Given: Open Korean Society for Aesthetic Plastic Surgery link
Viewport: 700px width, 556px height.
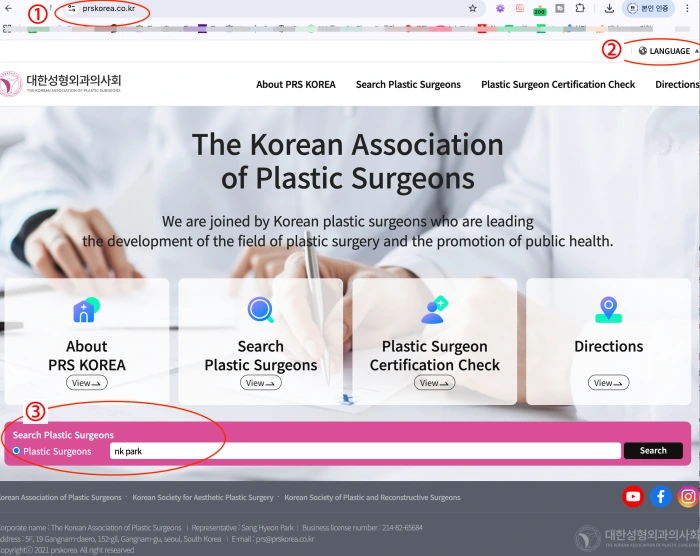Looking at the screenshot, I should tap(203, 497).
